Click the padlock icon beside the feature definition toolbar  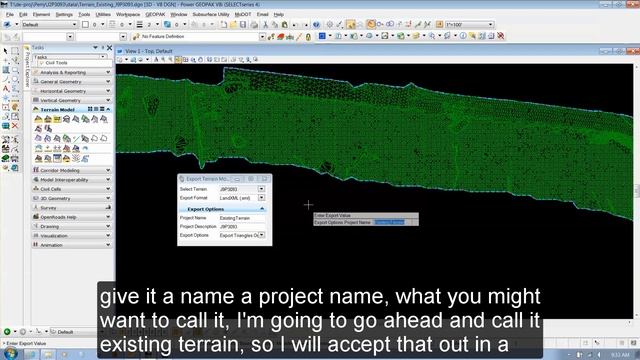click(308, 37)
